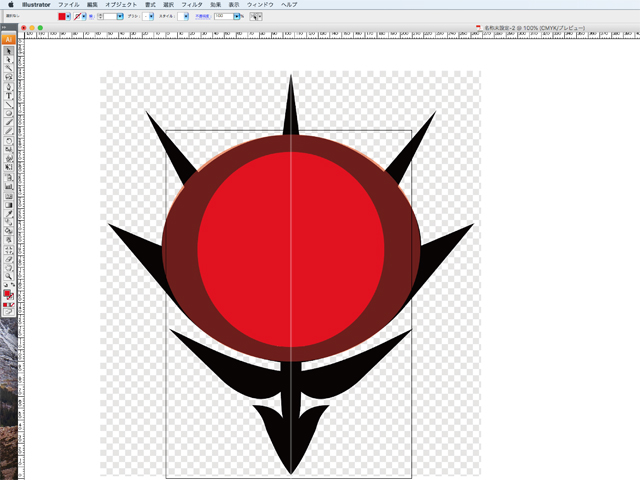Select the Zoom magnifier tool

9,276
